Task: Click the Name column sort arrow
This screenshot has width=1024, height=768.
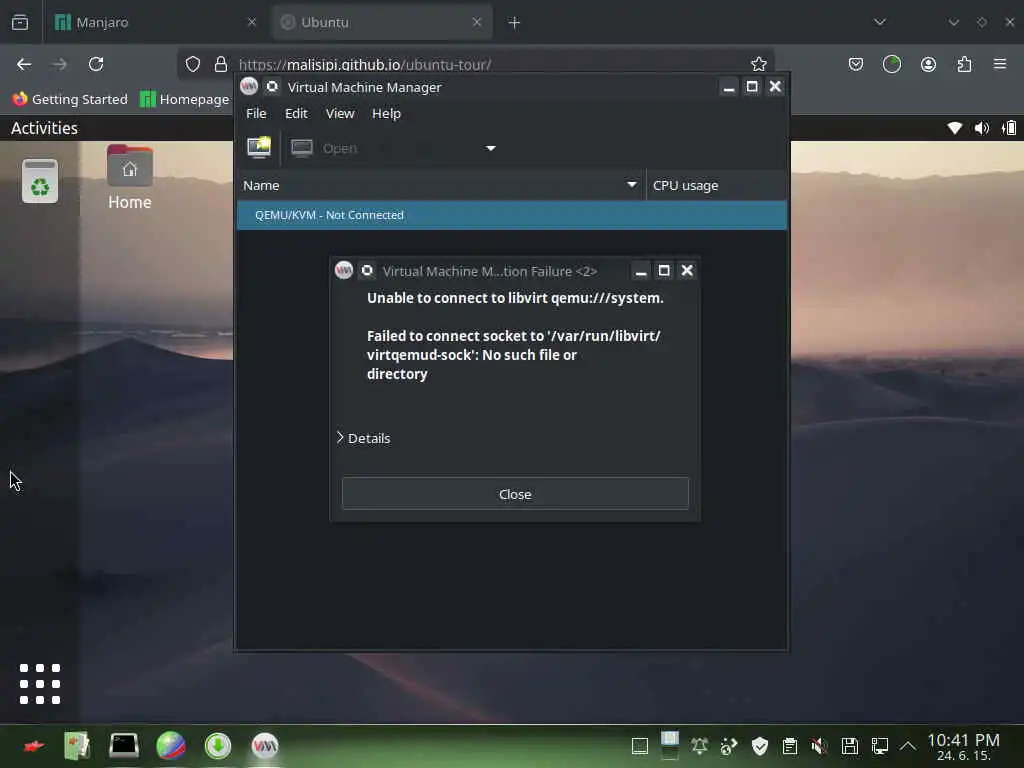Action: (632, 185)
